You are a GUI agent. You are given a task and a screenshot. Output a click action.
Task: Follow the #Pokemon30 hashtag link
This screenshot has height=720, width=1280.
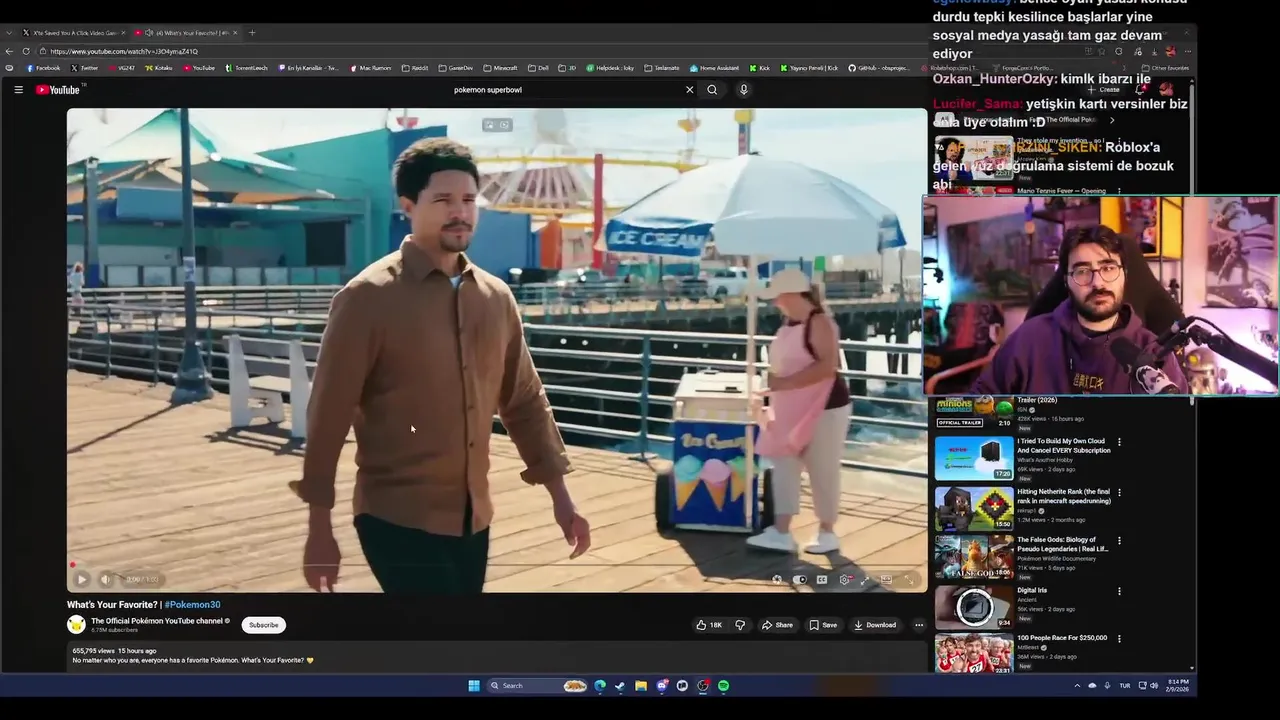point(192,605)
